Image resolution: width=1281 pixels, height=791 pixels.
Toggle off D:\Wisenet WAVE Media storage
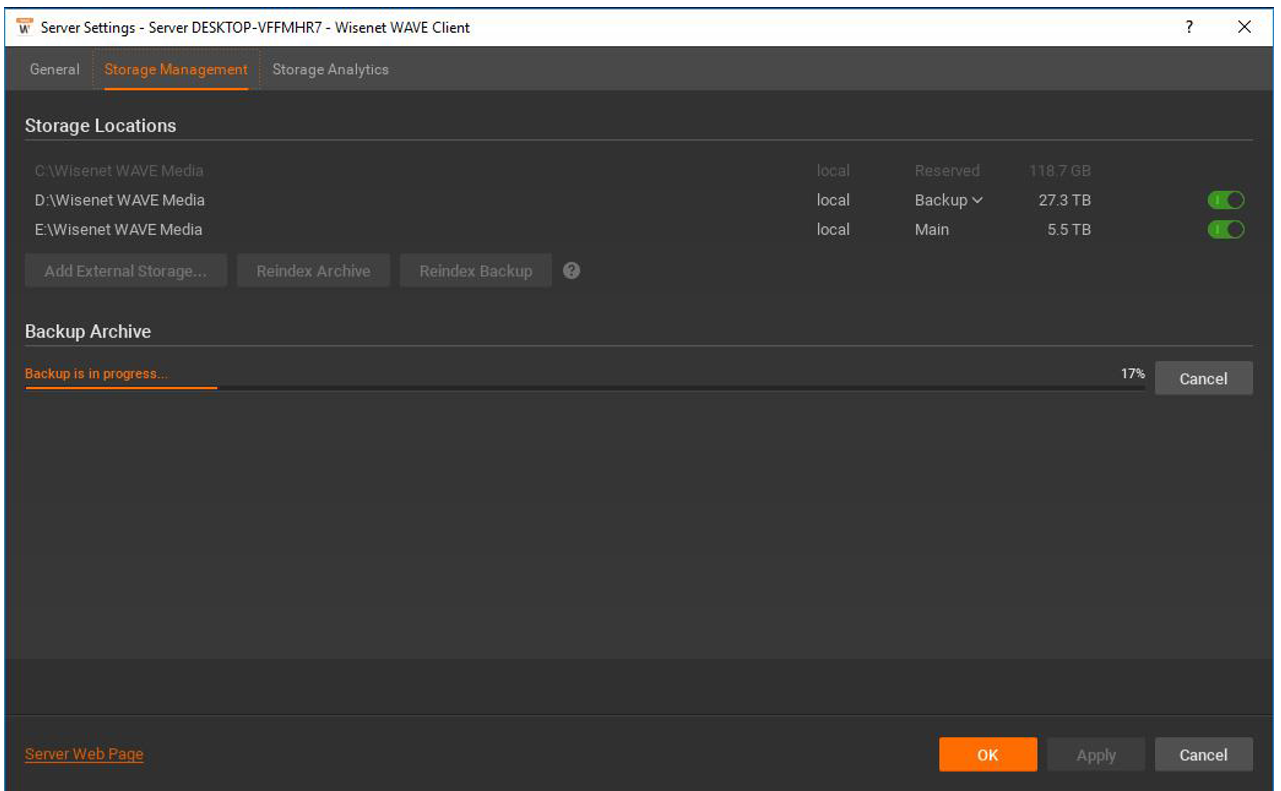1226,200
